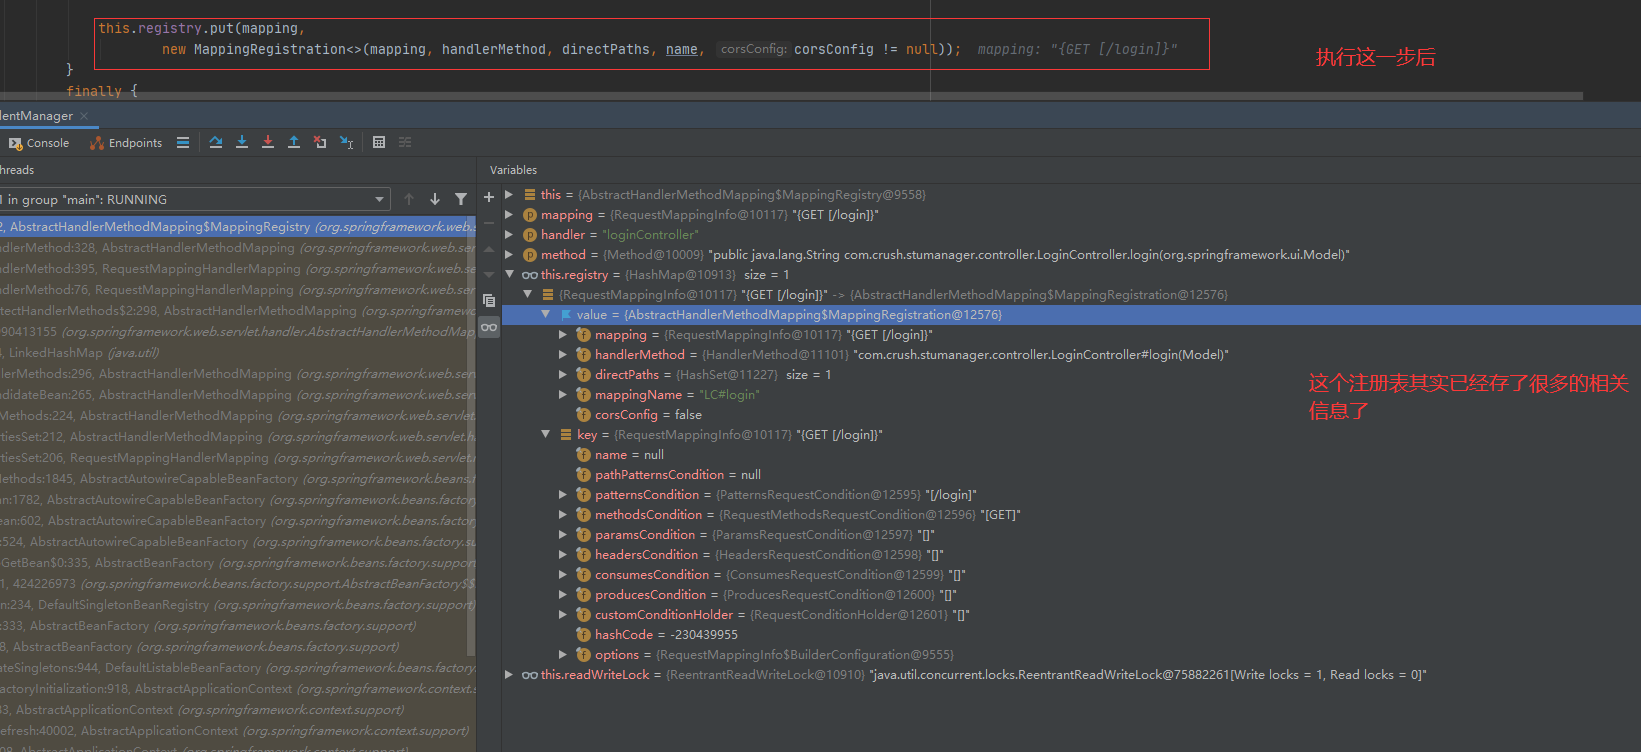The image size is (1641, 752).
Task: Expand the 'handler' loginController node
Action: point(509,234)
